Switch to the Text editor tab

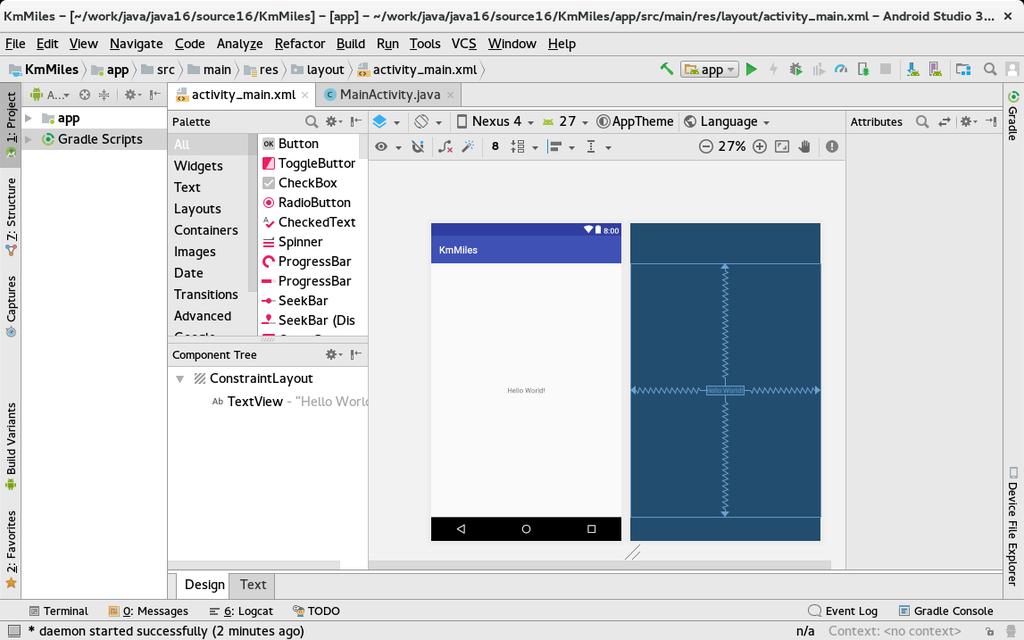tap(253, 584)
